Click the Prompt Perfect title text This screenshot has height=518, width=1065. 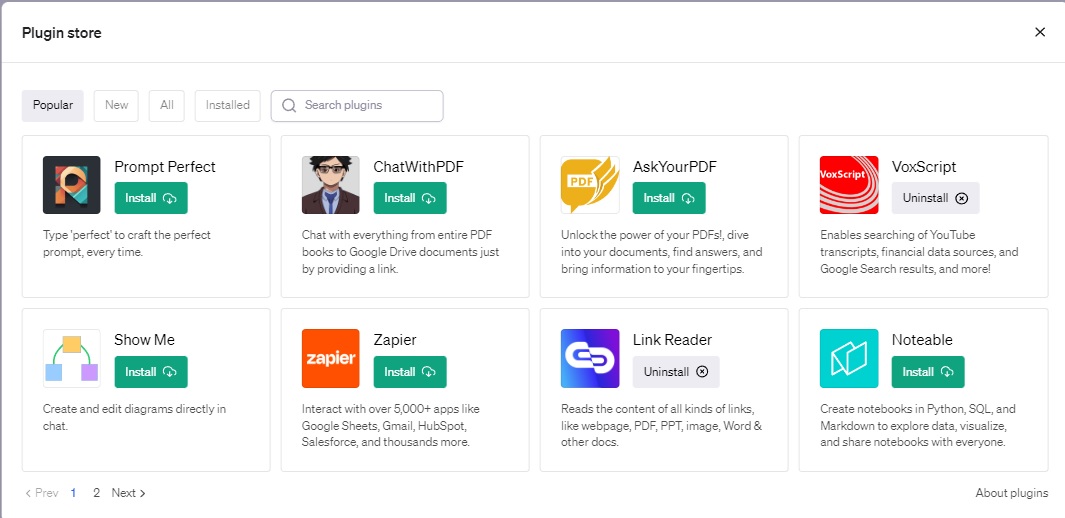[x=165, y=167]
